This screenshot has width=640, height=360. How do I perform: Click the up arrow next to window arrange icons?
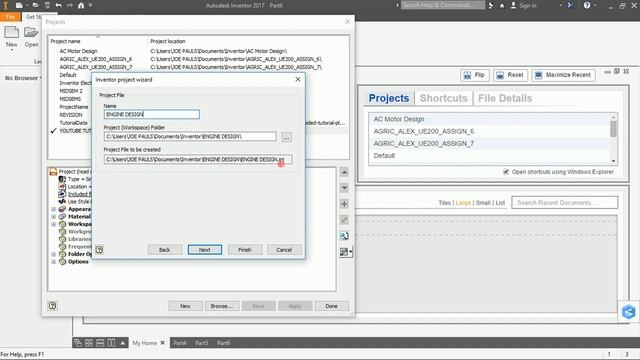(122, 343)
